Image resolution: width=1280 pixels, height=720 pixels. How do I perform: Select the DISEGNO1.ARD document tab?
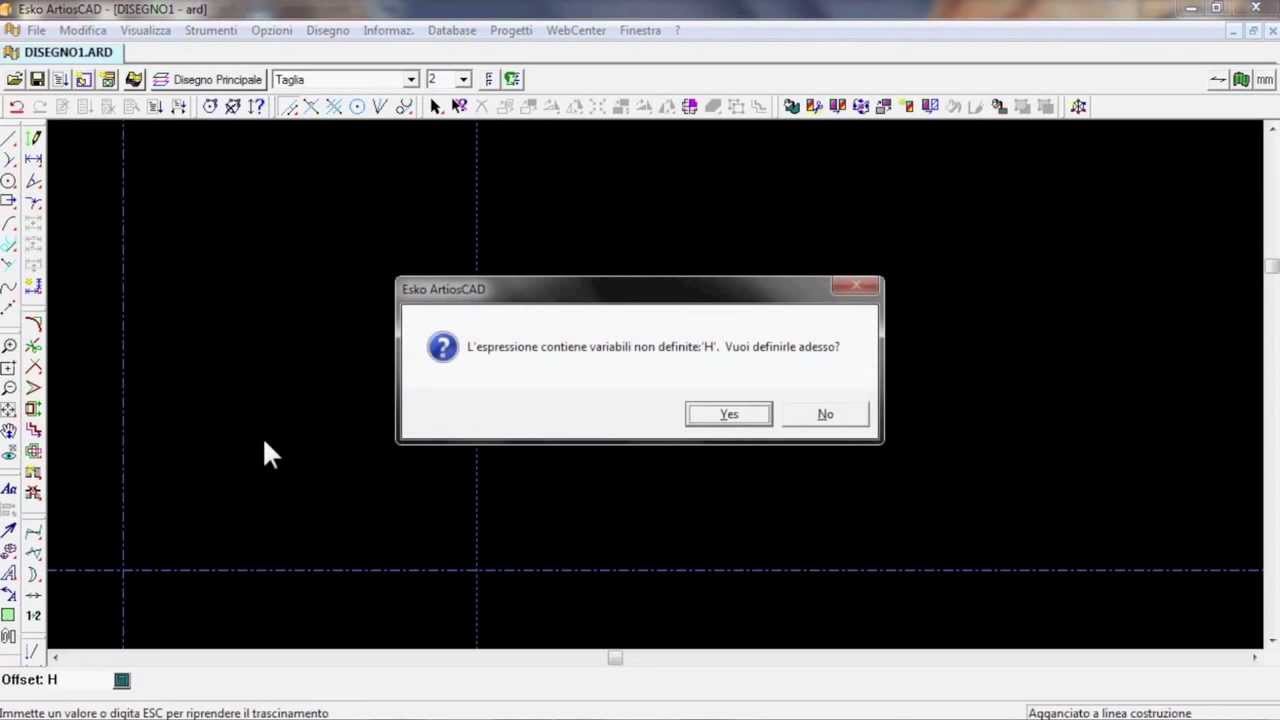(60, 52)
